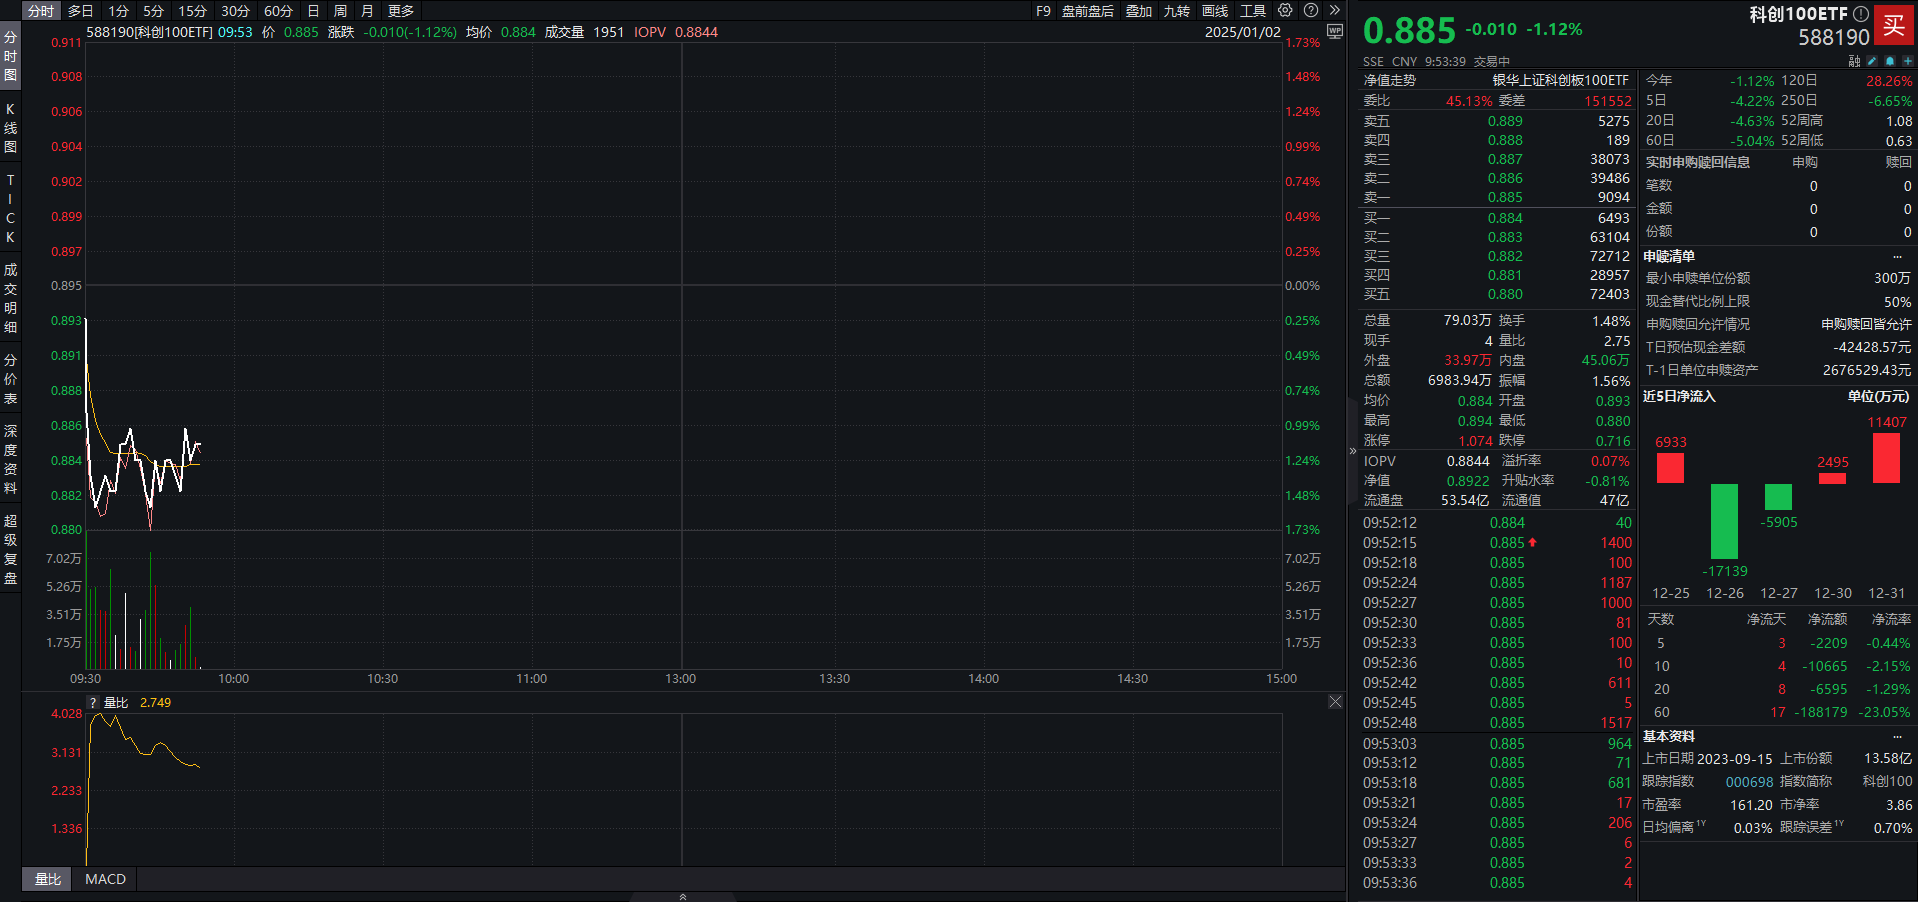Click the info icon beside 科创100ETF title
The image size is (1918, 902).
click(1861, 14)
